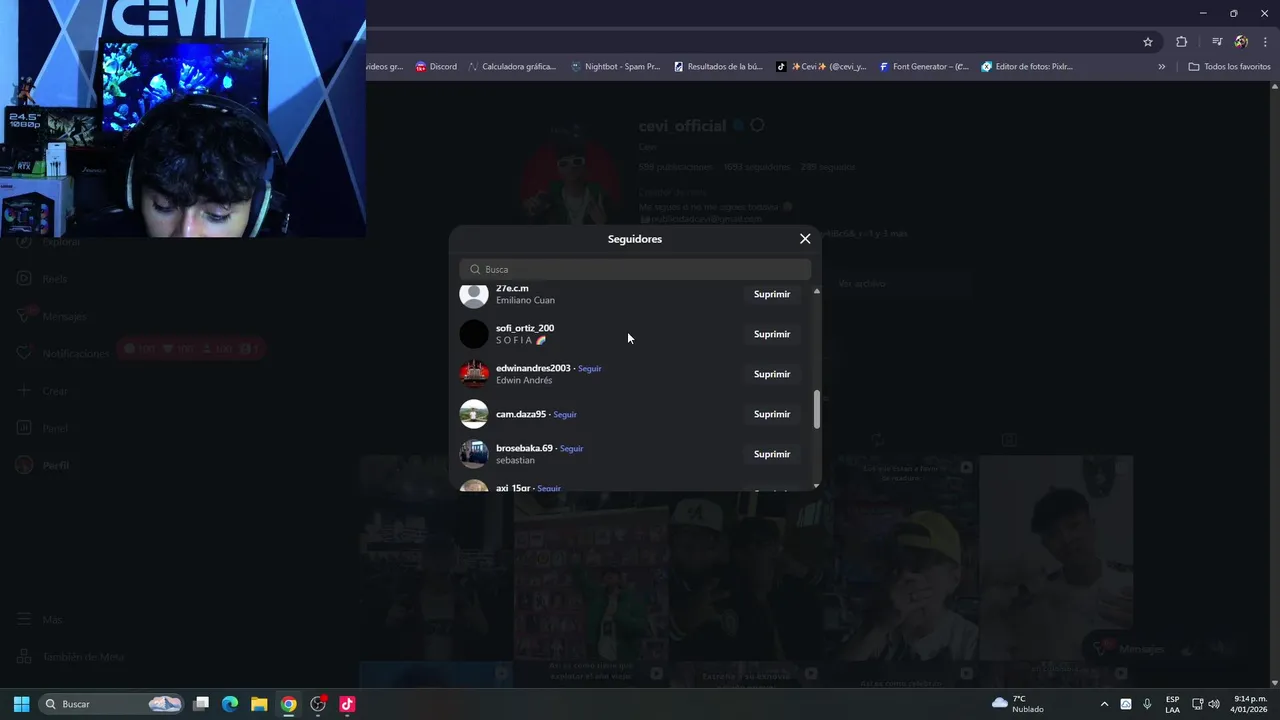This screenshot has width=1280, height=720.
Task: Open the Chrome three-dot menu
Action: point(1266,42)
